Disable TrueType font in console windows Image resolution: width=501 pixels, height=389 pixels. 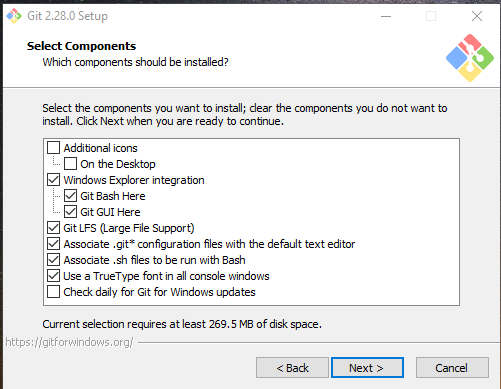coord(54,276)
